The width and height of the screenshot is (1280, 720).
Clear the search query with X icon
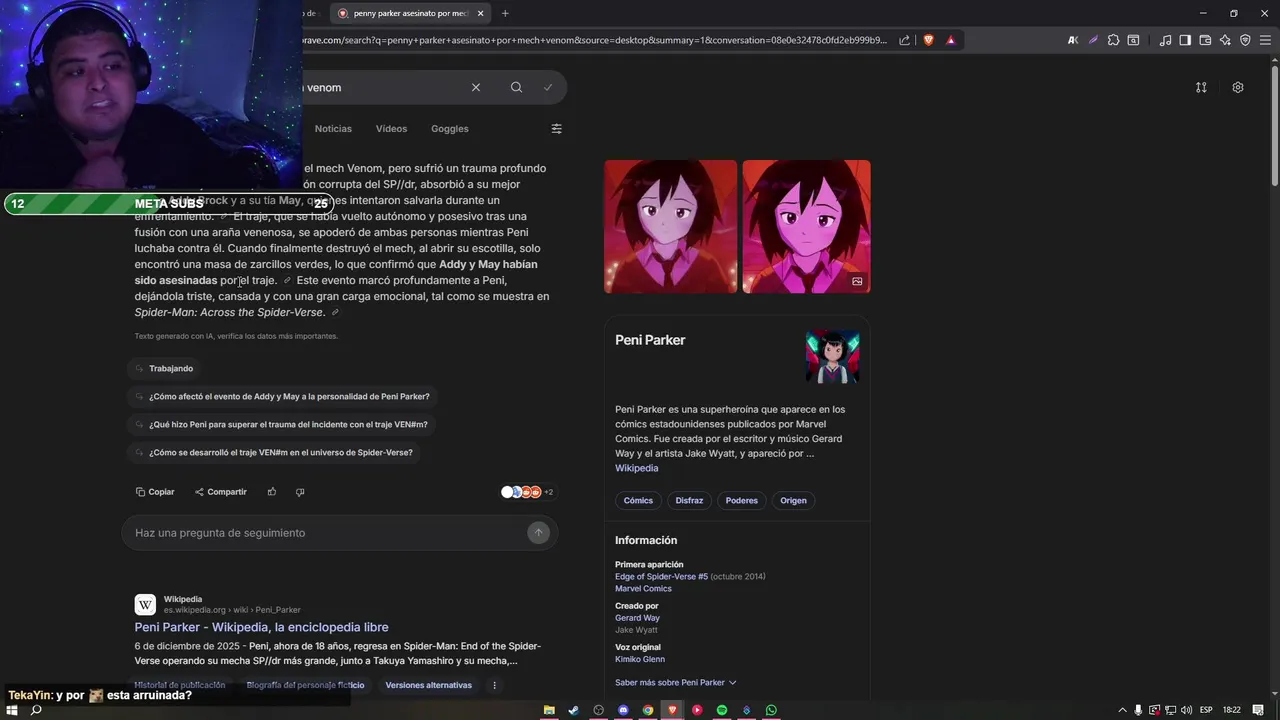coord(476,87)
